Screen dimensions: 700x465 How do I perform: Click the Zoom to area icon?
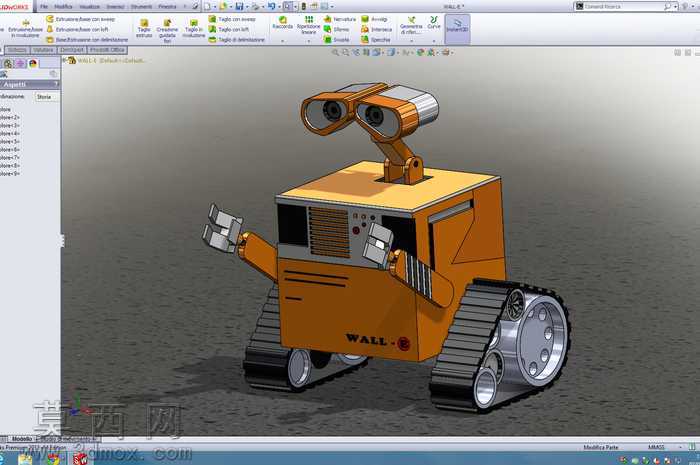pyautogui.click(x=346, y=53)
